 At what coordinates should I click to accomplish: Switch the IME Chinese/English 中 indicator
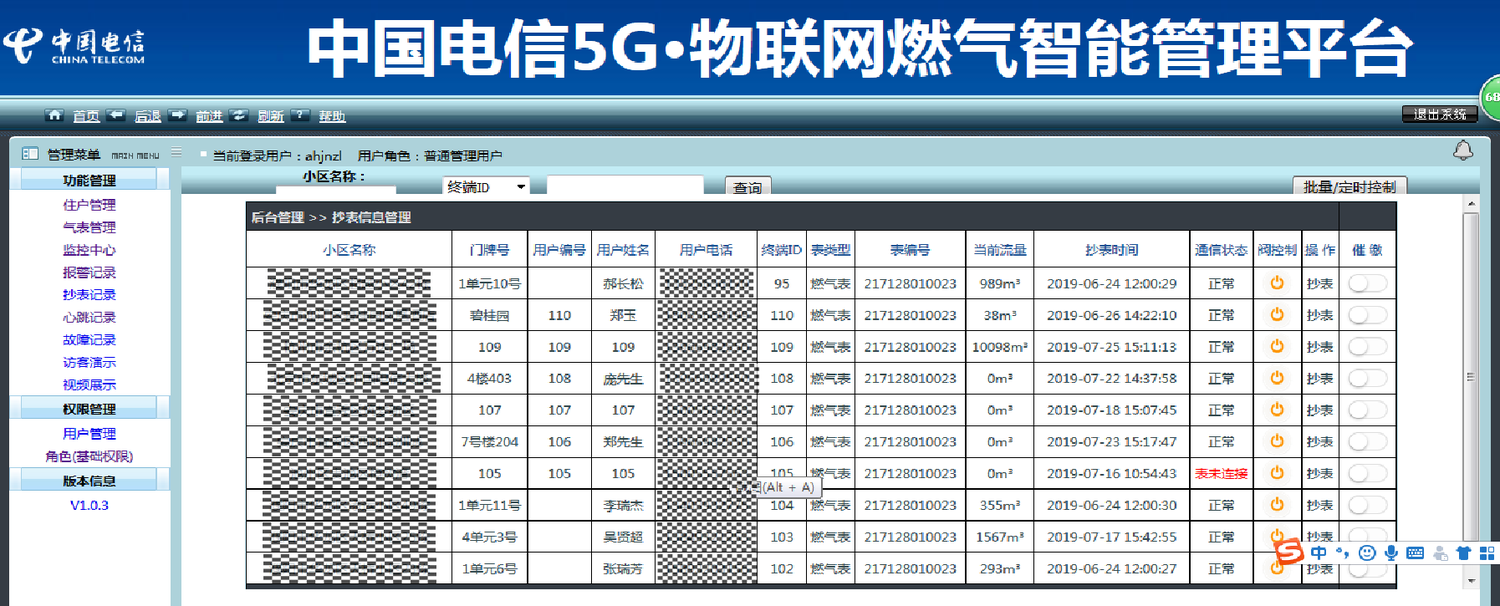click(1319, 553)
